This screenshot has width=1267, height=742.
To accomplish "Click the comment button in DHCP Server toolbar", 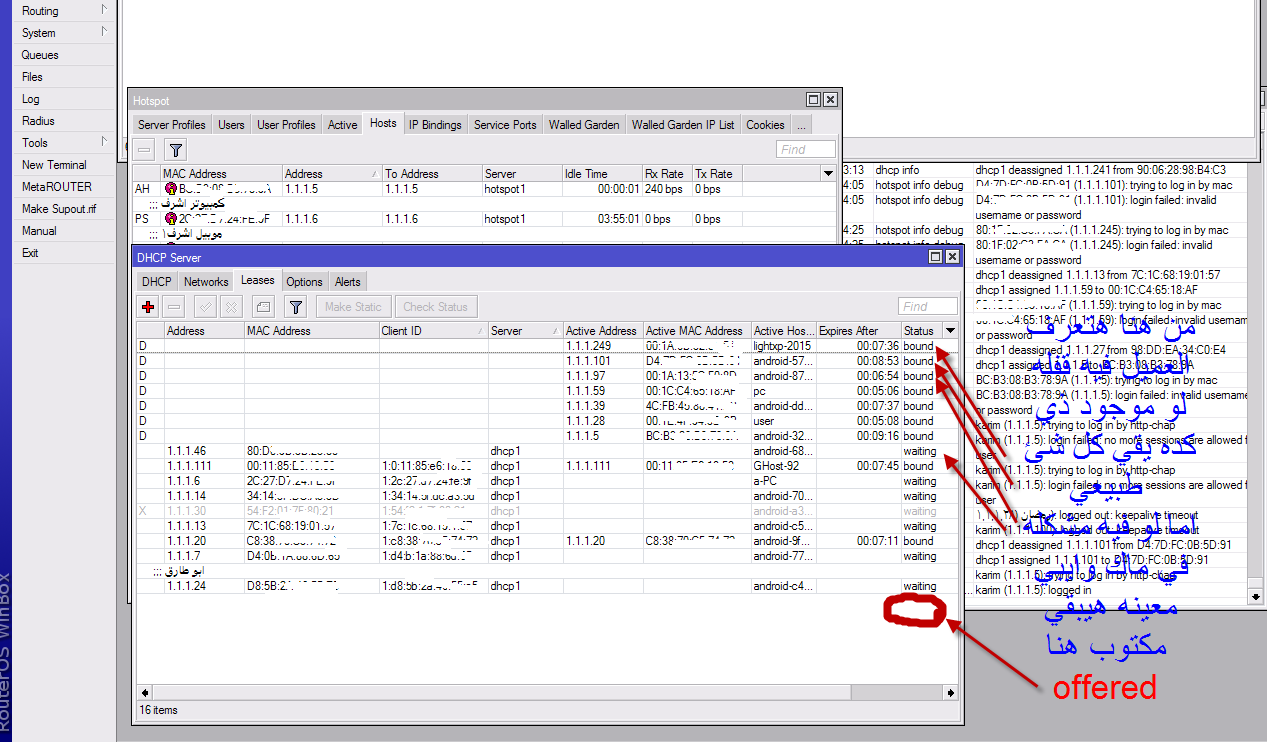I will tap(262, 307).
